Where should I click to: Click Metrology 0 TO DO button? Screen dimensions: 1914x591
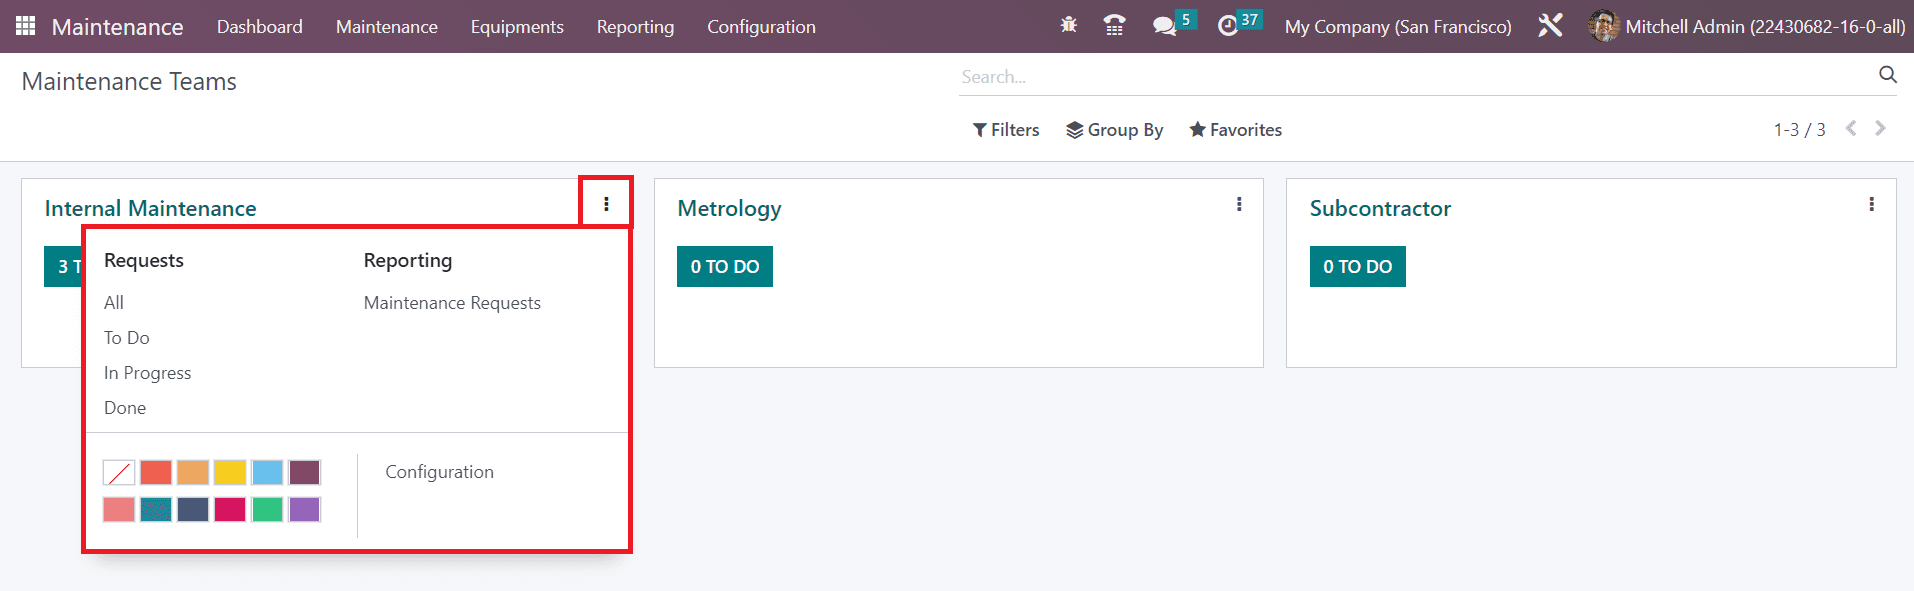coord(725,266)
